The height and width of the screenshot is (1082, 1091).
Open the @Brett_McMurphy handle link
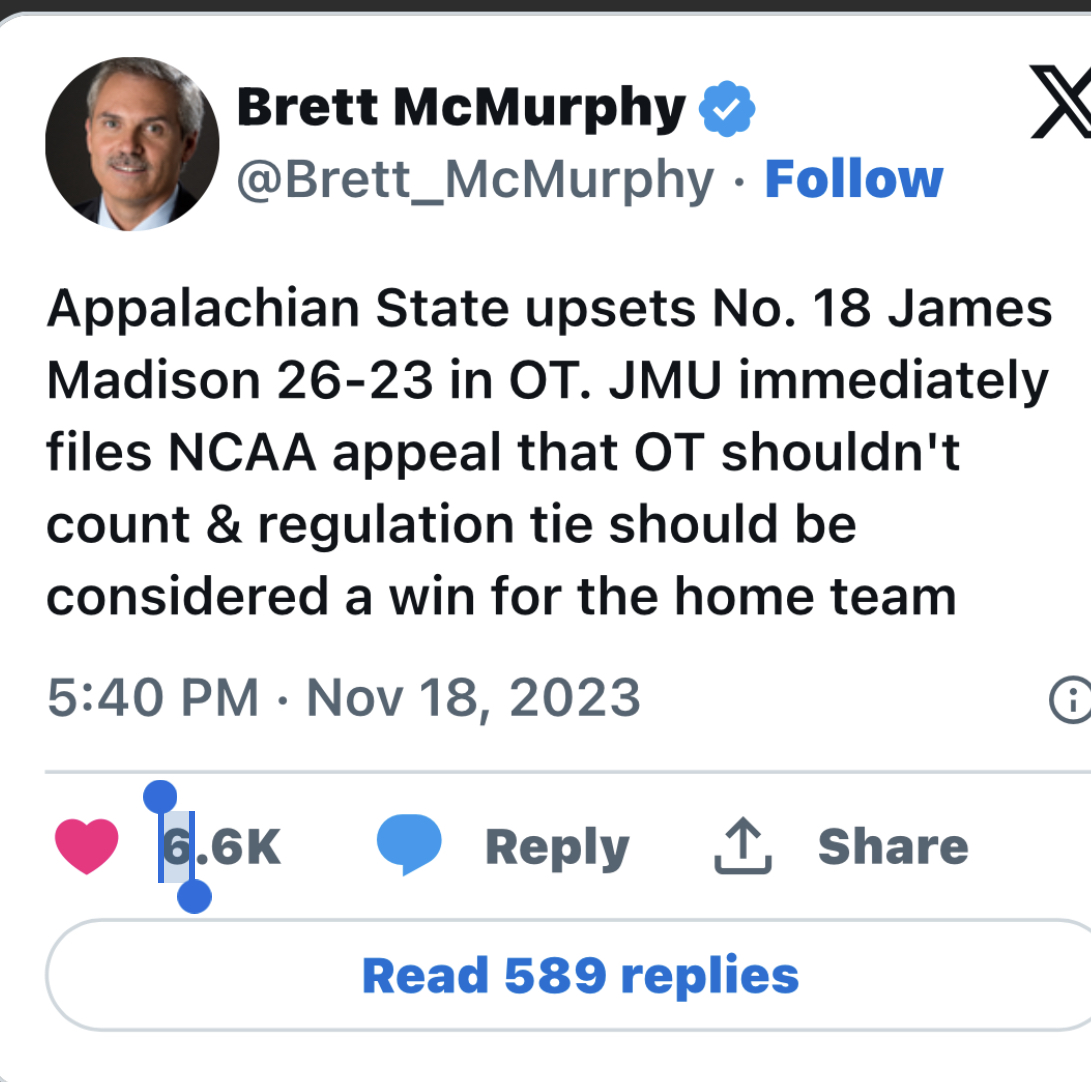pos(475,180)
